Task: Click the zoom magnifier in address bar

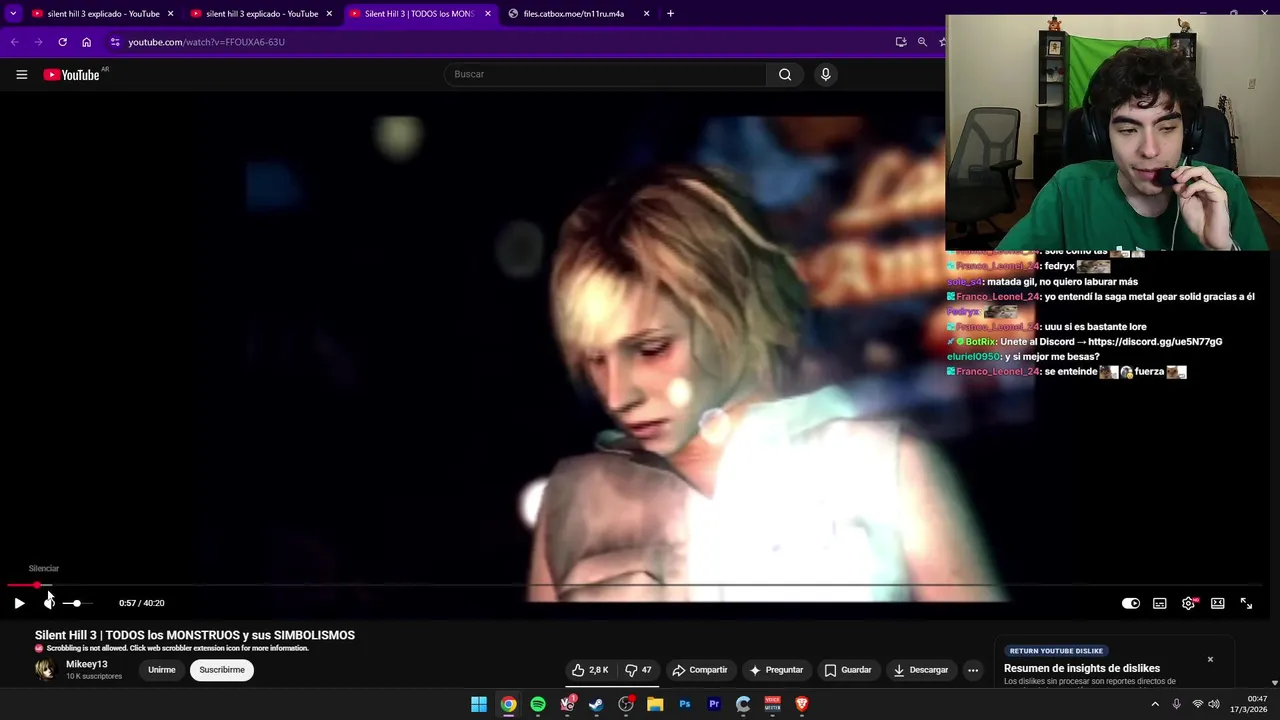Action: pyautogui.click(x=922, y=42)
